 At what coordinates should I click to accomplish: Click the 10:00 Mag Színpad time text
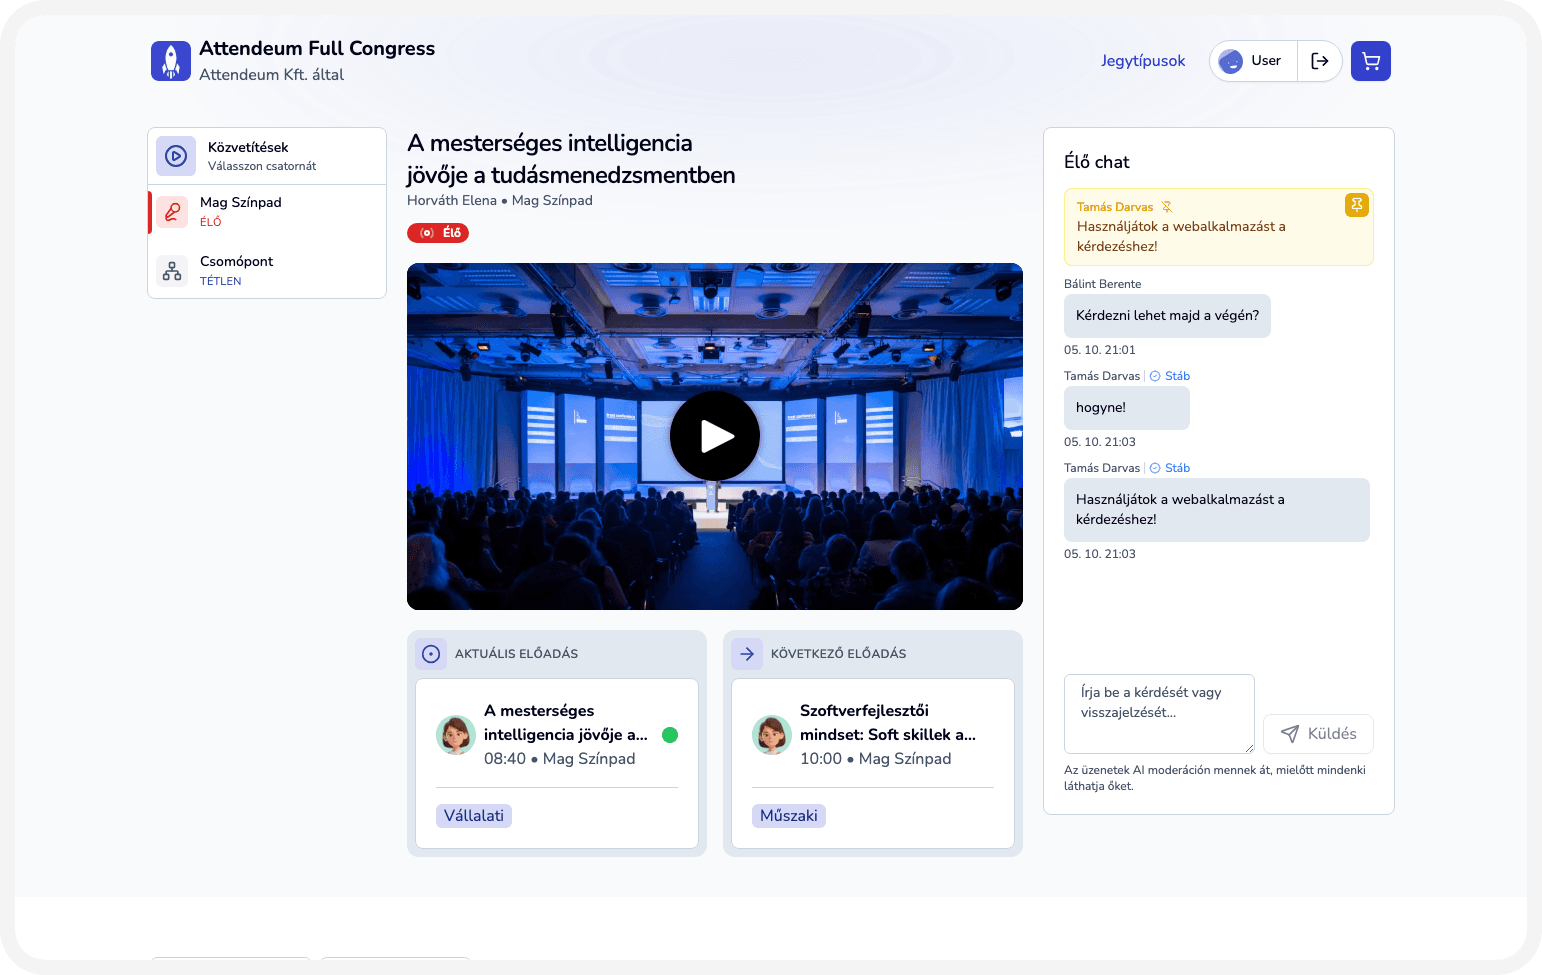876,759
